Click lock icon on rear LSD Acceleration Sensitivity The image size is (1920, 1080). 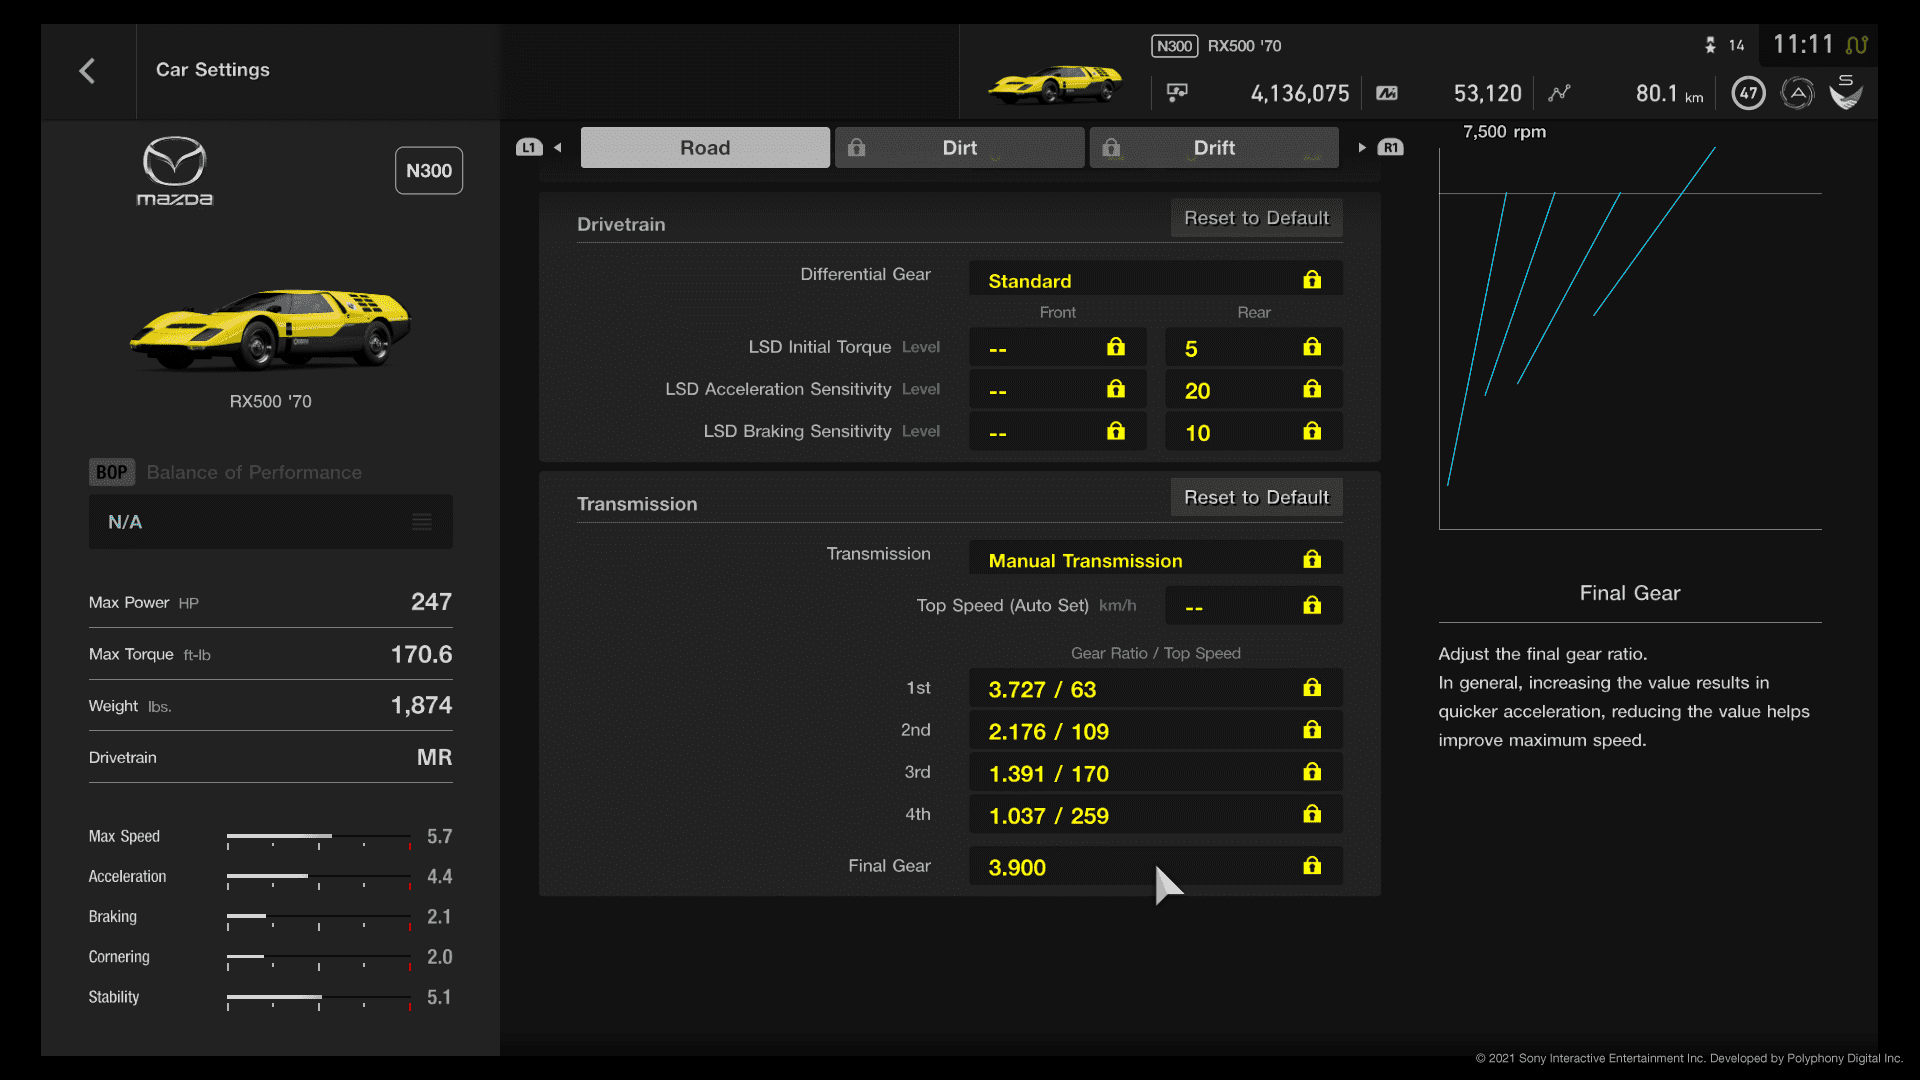pyautogui.click(x=1312, y=389)
